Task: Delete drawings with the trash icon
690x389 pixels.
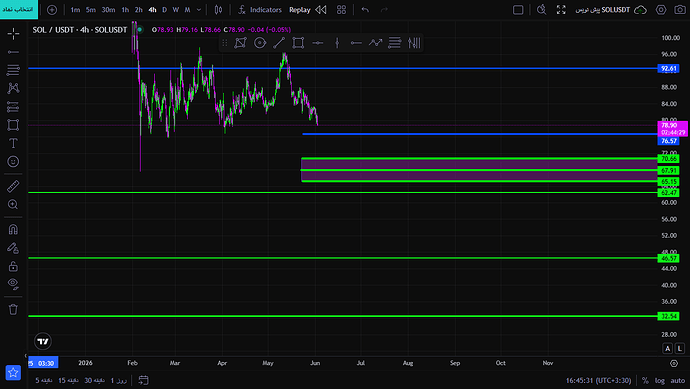Action: pyautogui.click(x=13, y=309)
